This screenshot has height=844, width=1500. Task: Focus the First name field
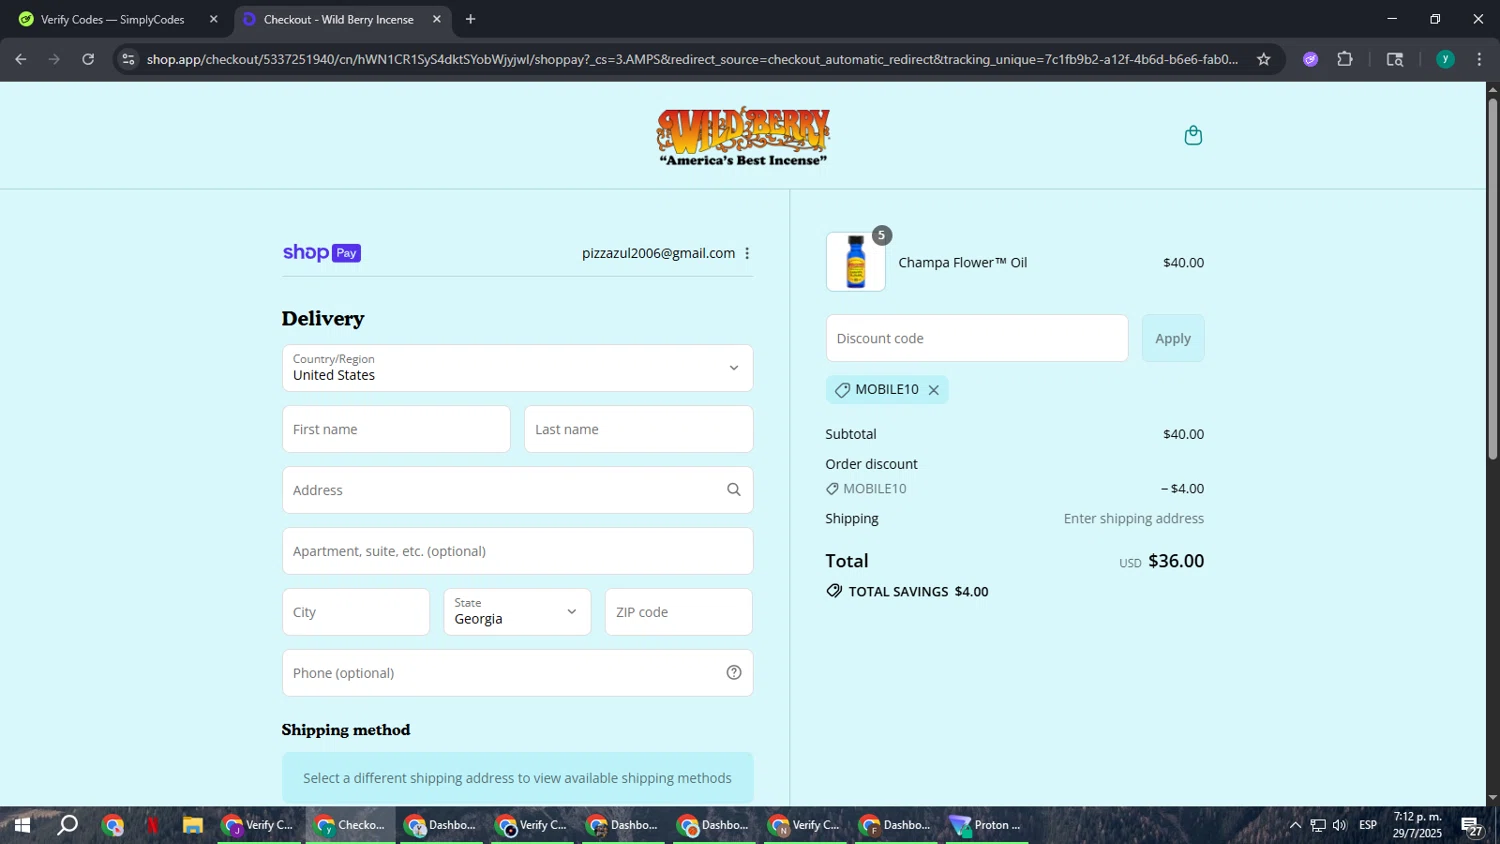point(396,429)
